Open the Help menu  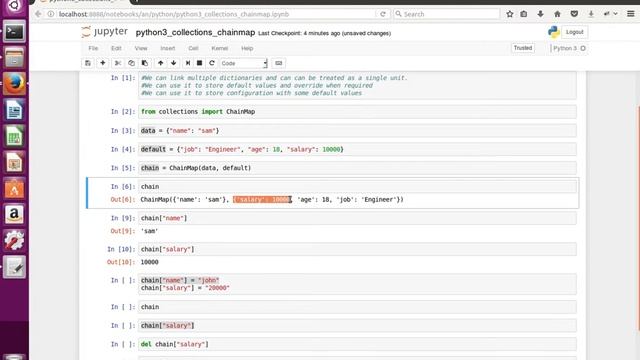click(x=247, y=48)
